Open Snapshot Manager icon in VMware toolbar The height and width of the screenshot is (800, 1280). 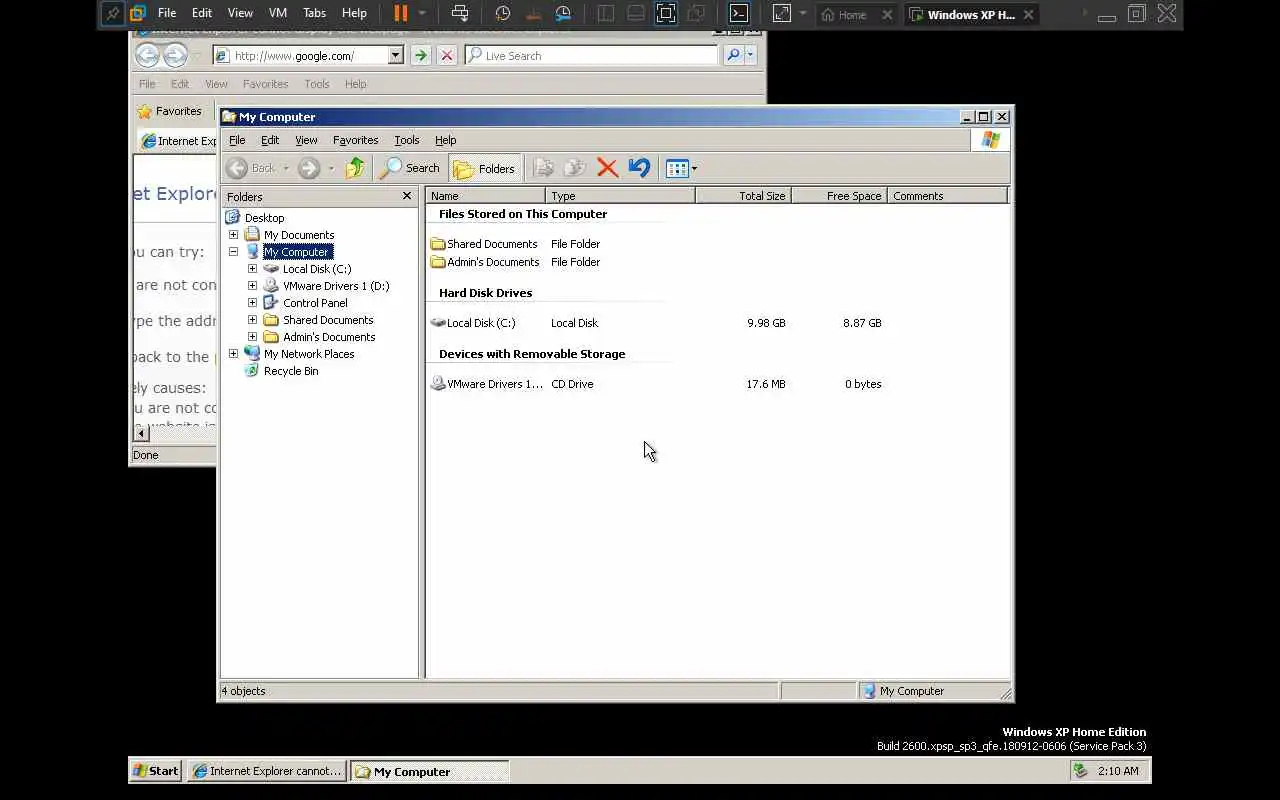[564, 13]
